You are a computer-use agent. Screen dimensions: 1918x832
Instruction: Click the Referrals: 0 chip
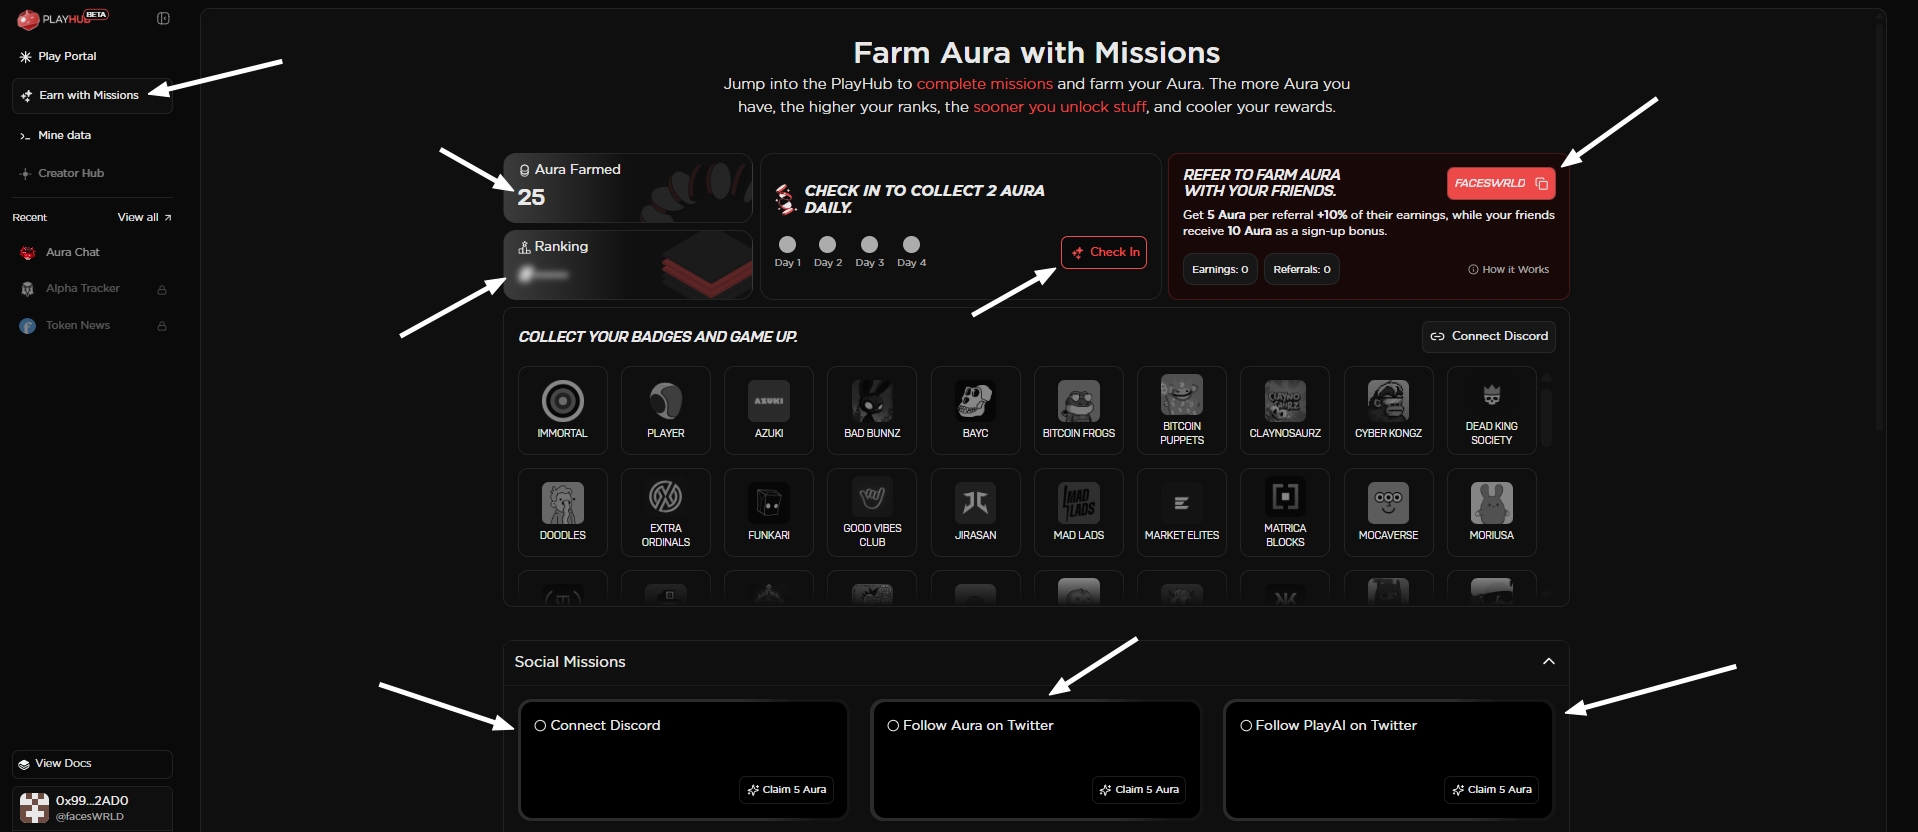tap(1302, 269)
